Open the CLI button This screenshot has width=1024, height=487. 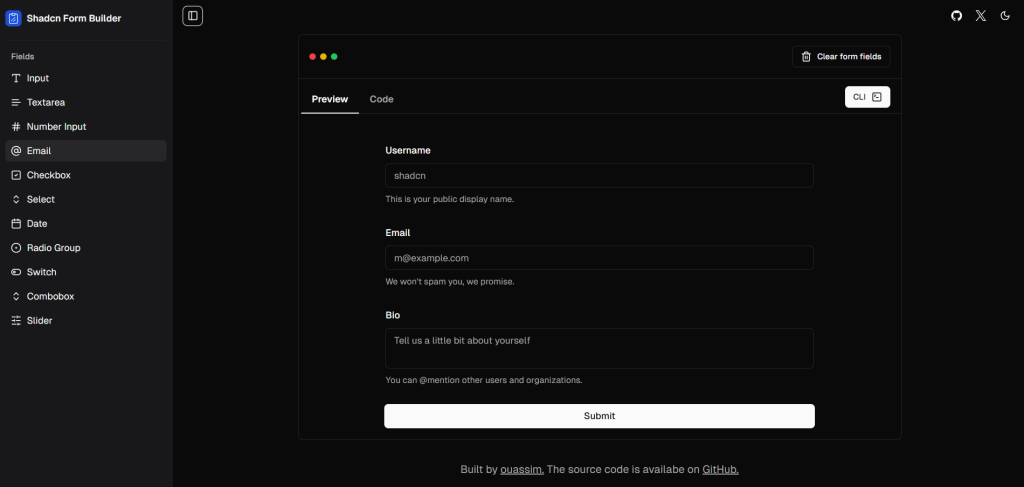pyautogui.click(x=867, y=97)
